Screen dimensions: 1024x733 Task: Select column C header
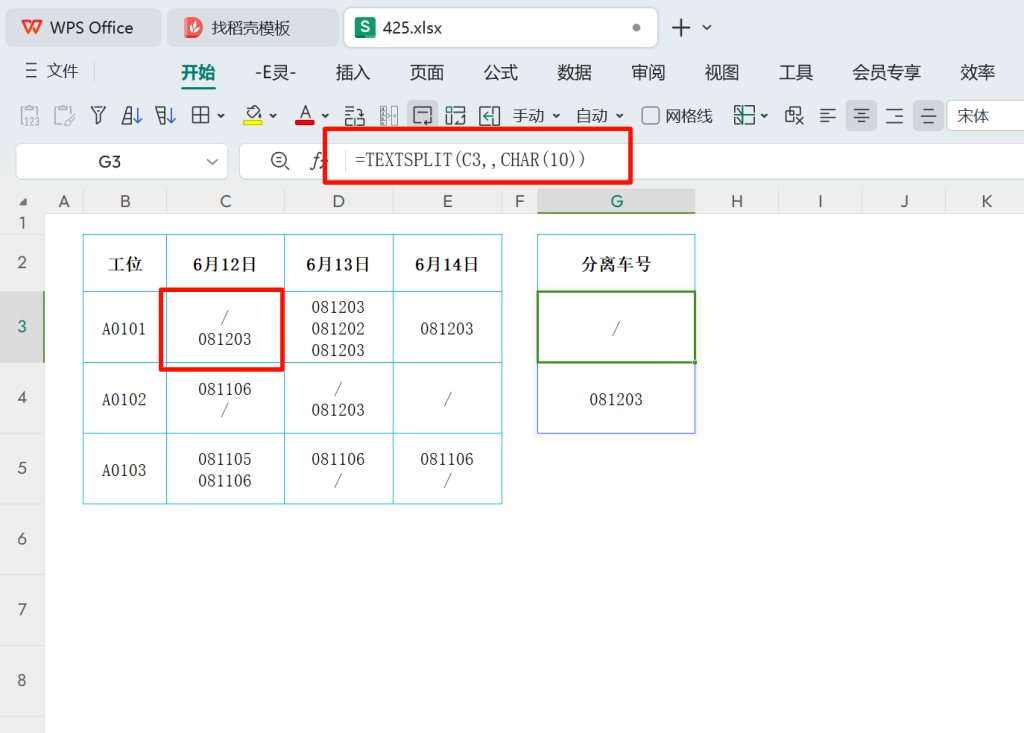pyautogui.click(x=225, y=201)
